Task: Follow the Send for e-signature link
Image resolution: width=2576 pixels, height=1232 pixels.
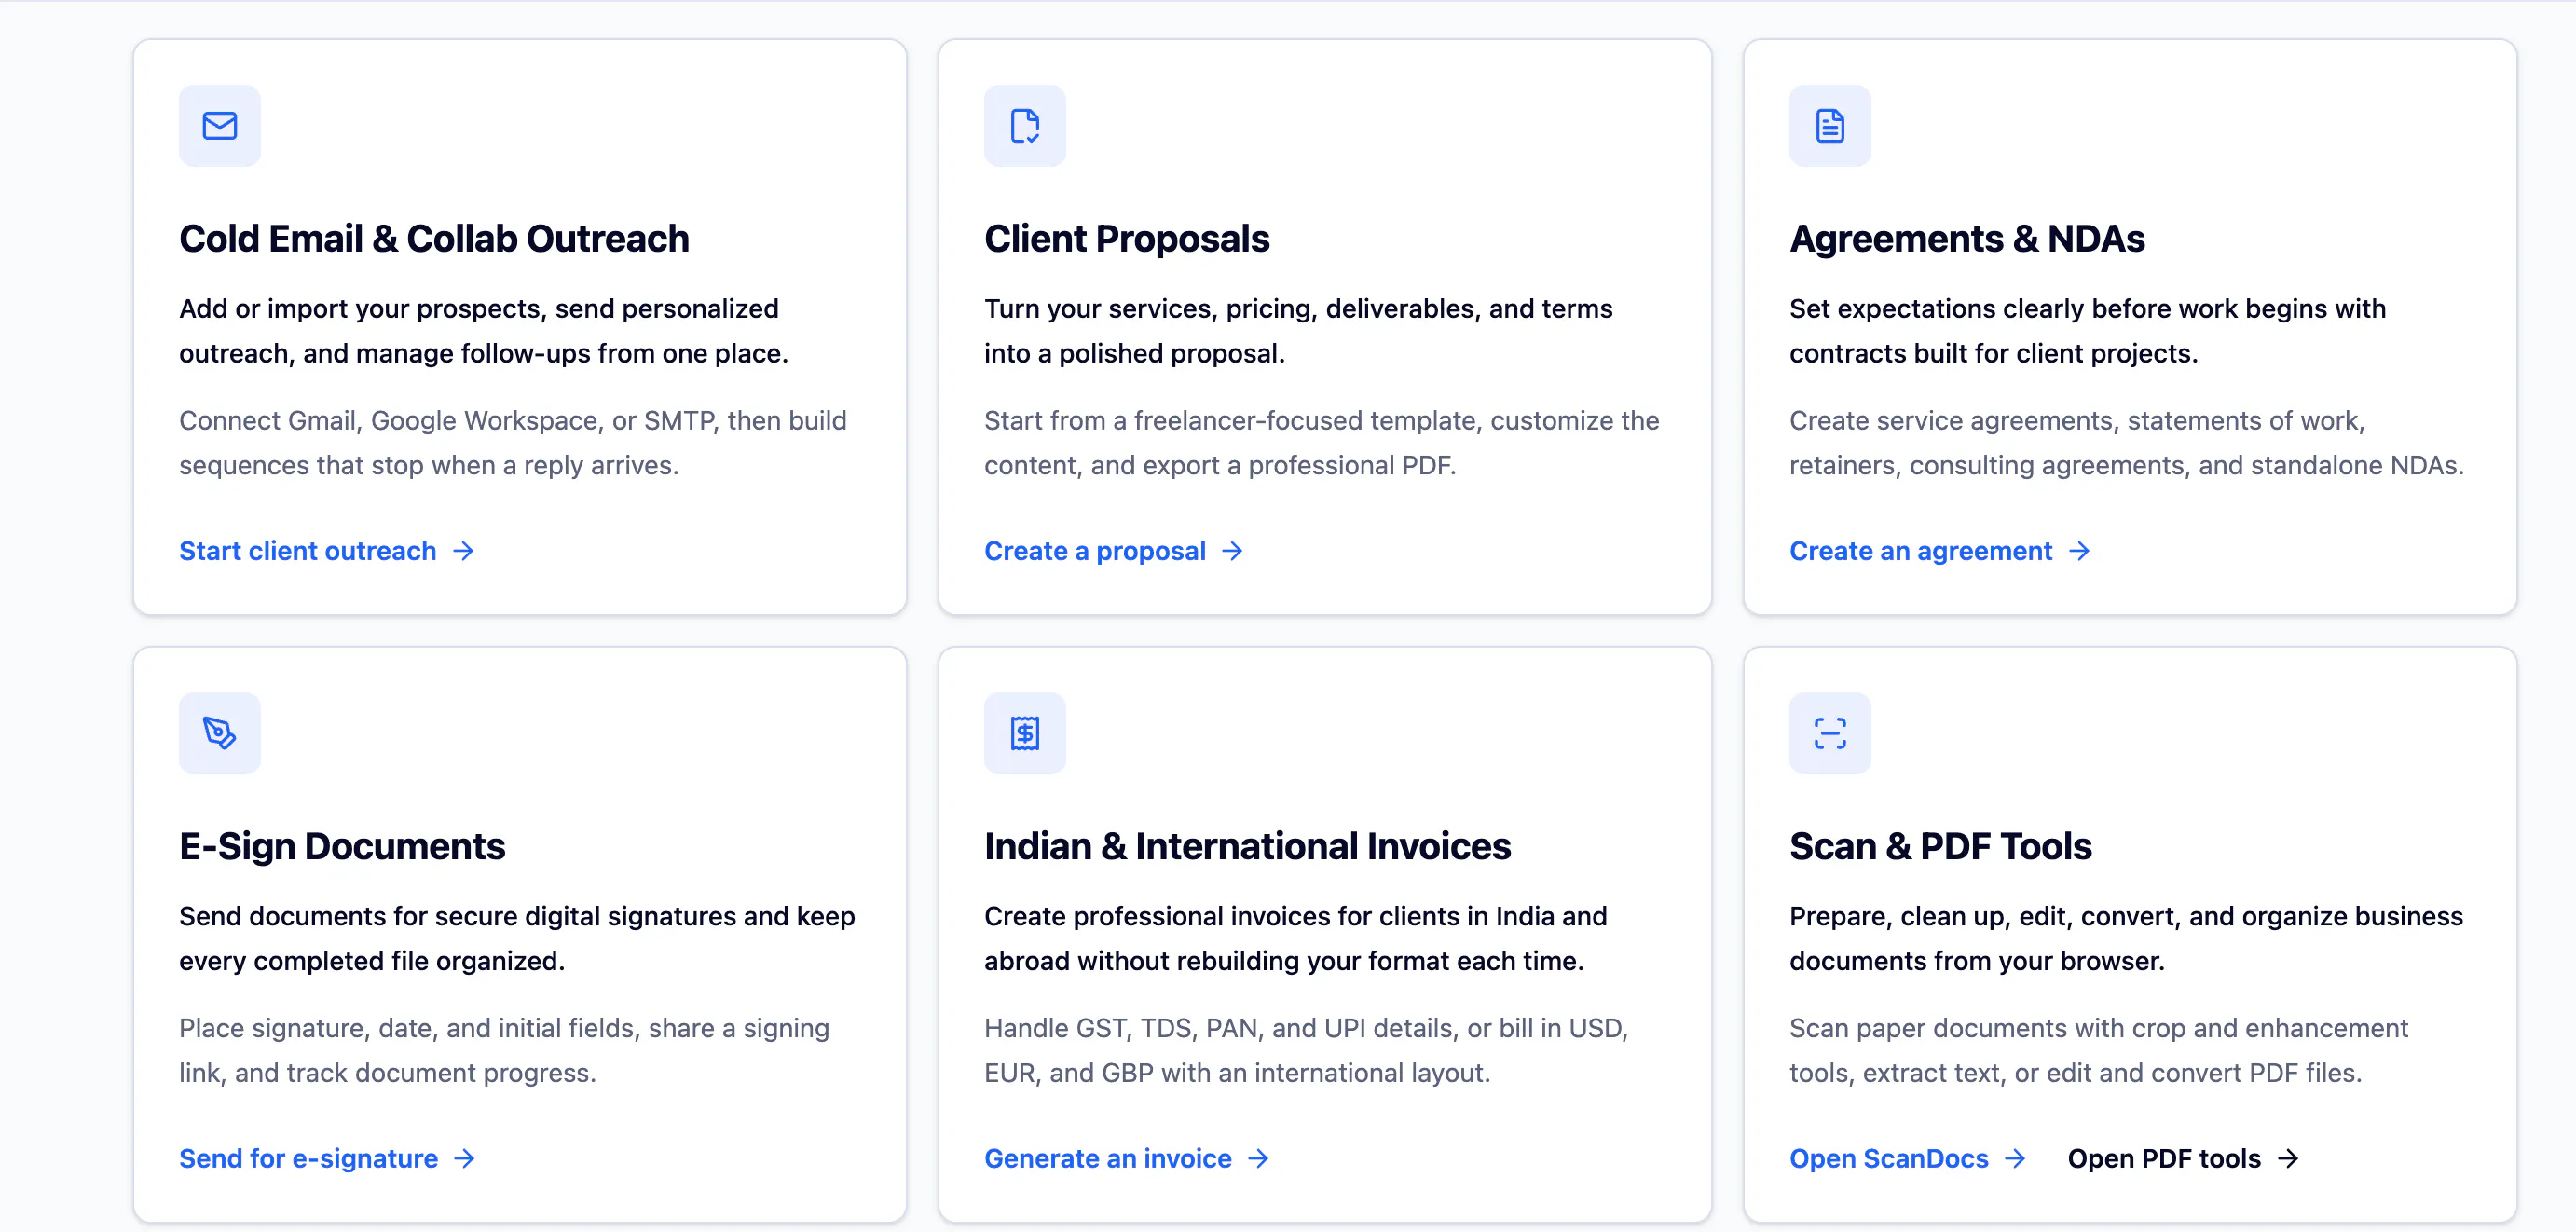Action: [x=327, y=1158]
